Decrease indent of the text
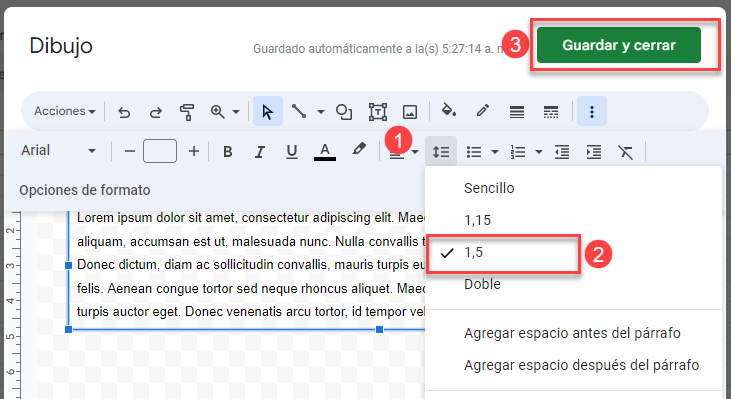 [x=562, y=151]
